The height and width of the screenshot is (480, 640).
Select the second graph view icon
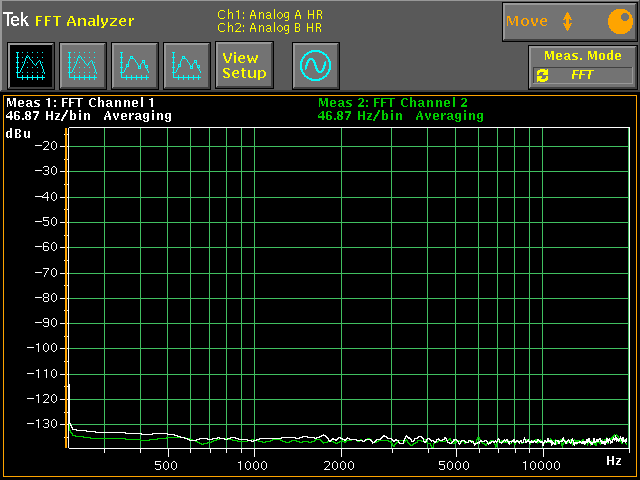point(82,66)
